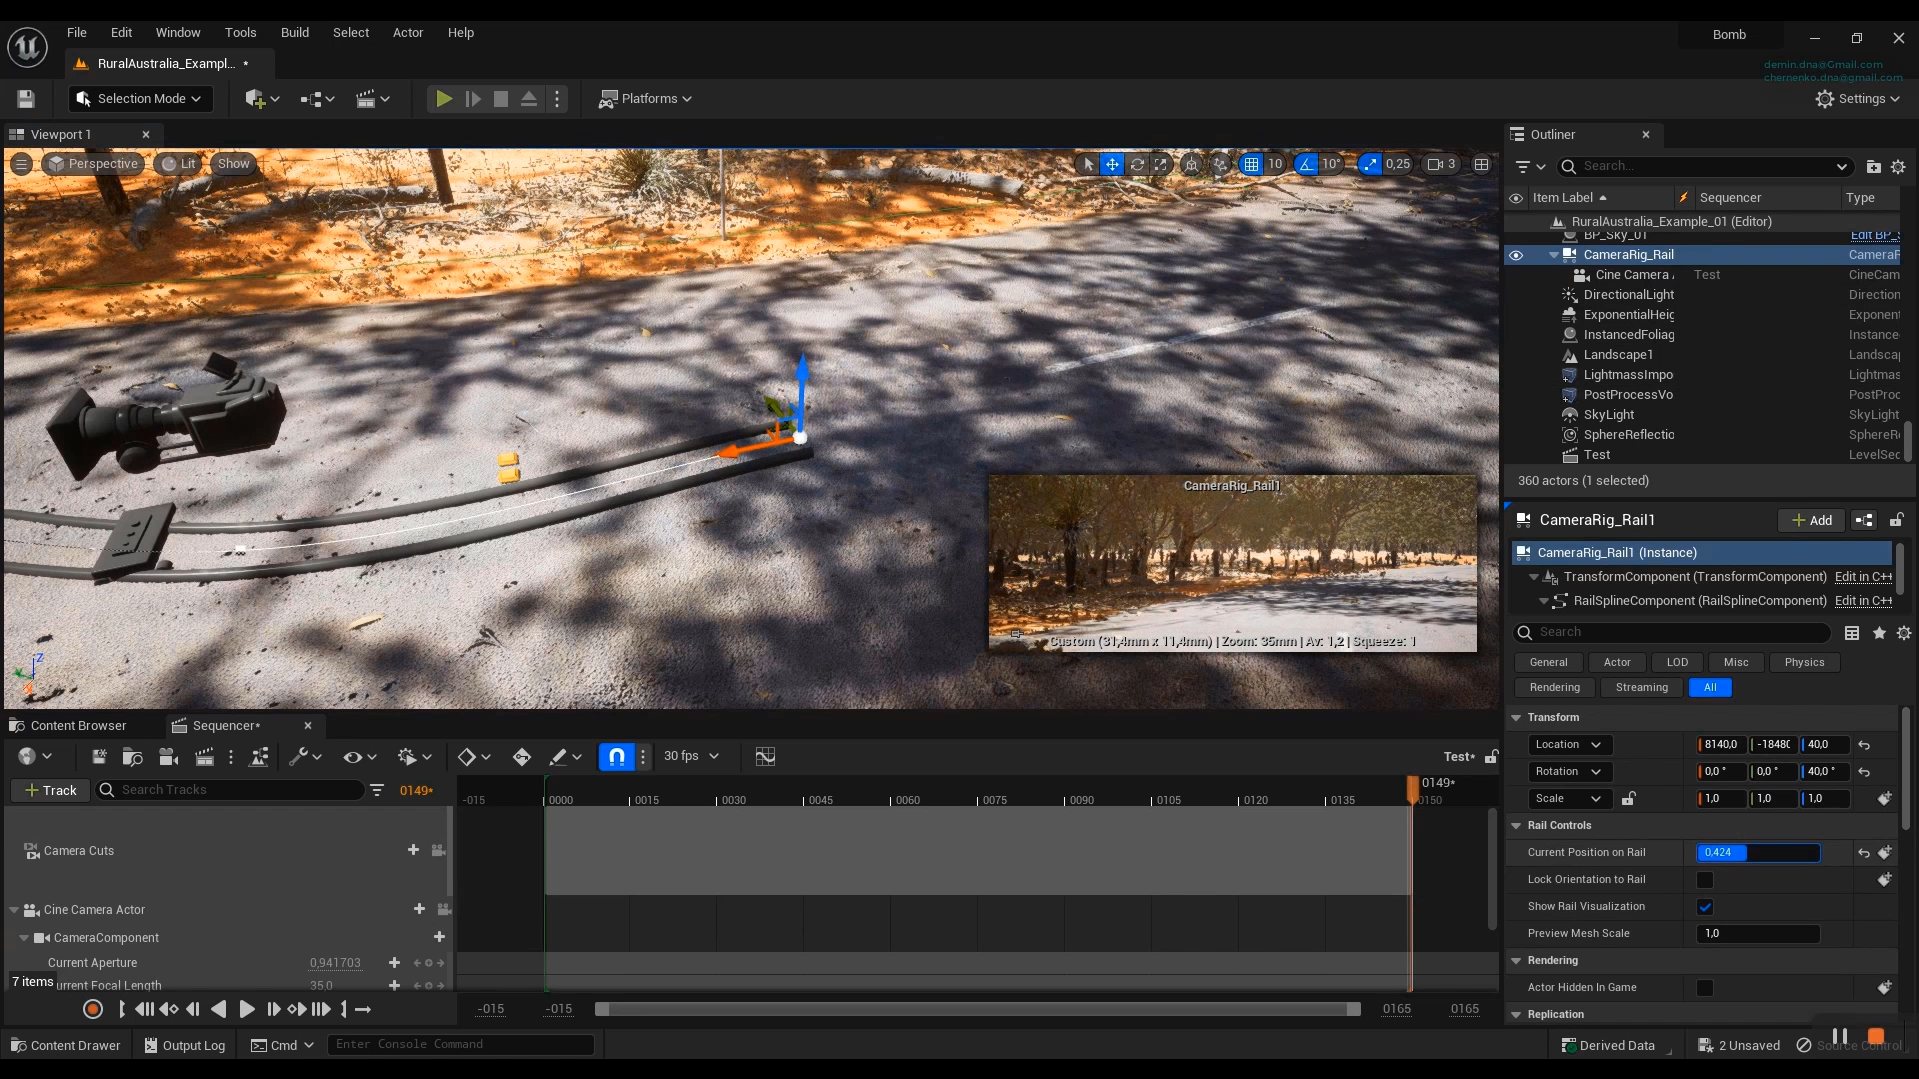Toggle the Sequencer snapping magnet icon

[x=616, y=757]
